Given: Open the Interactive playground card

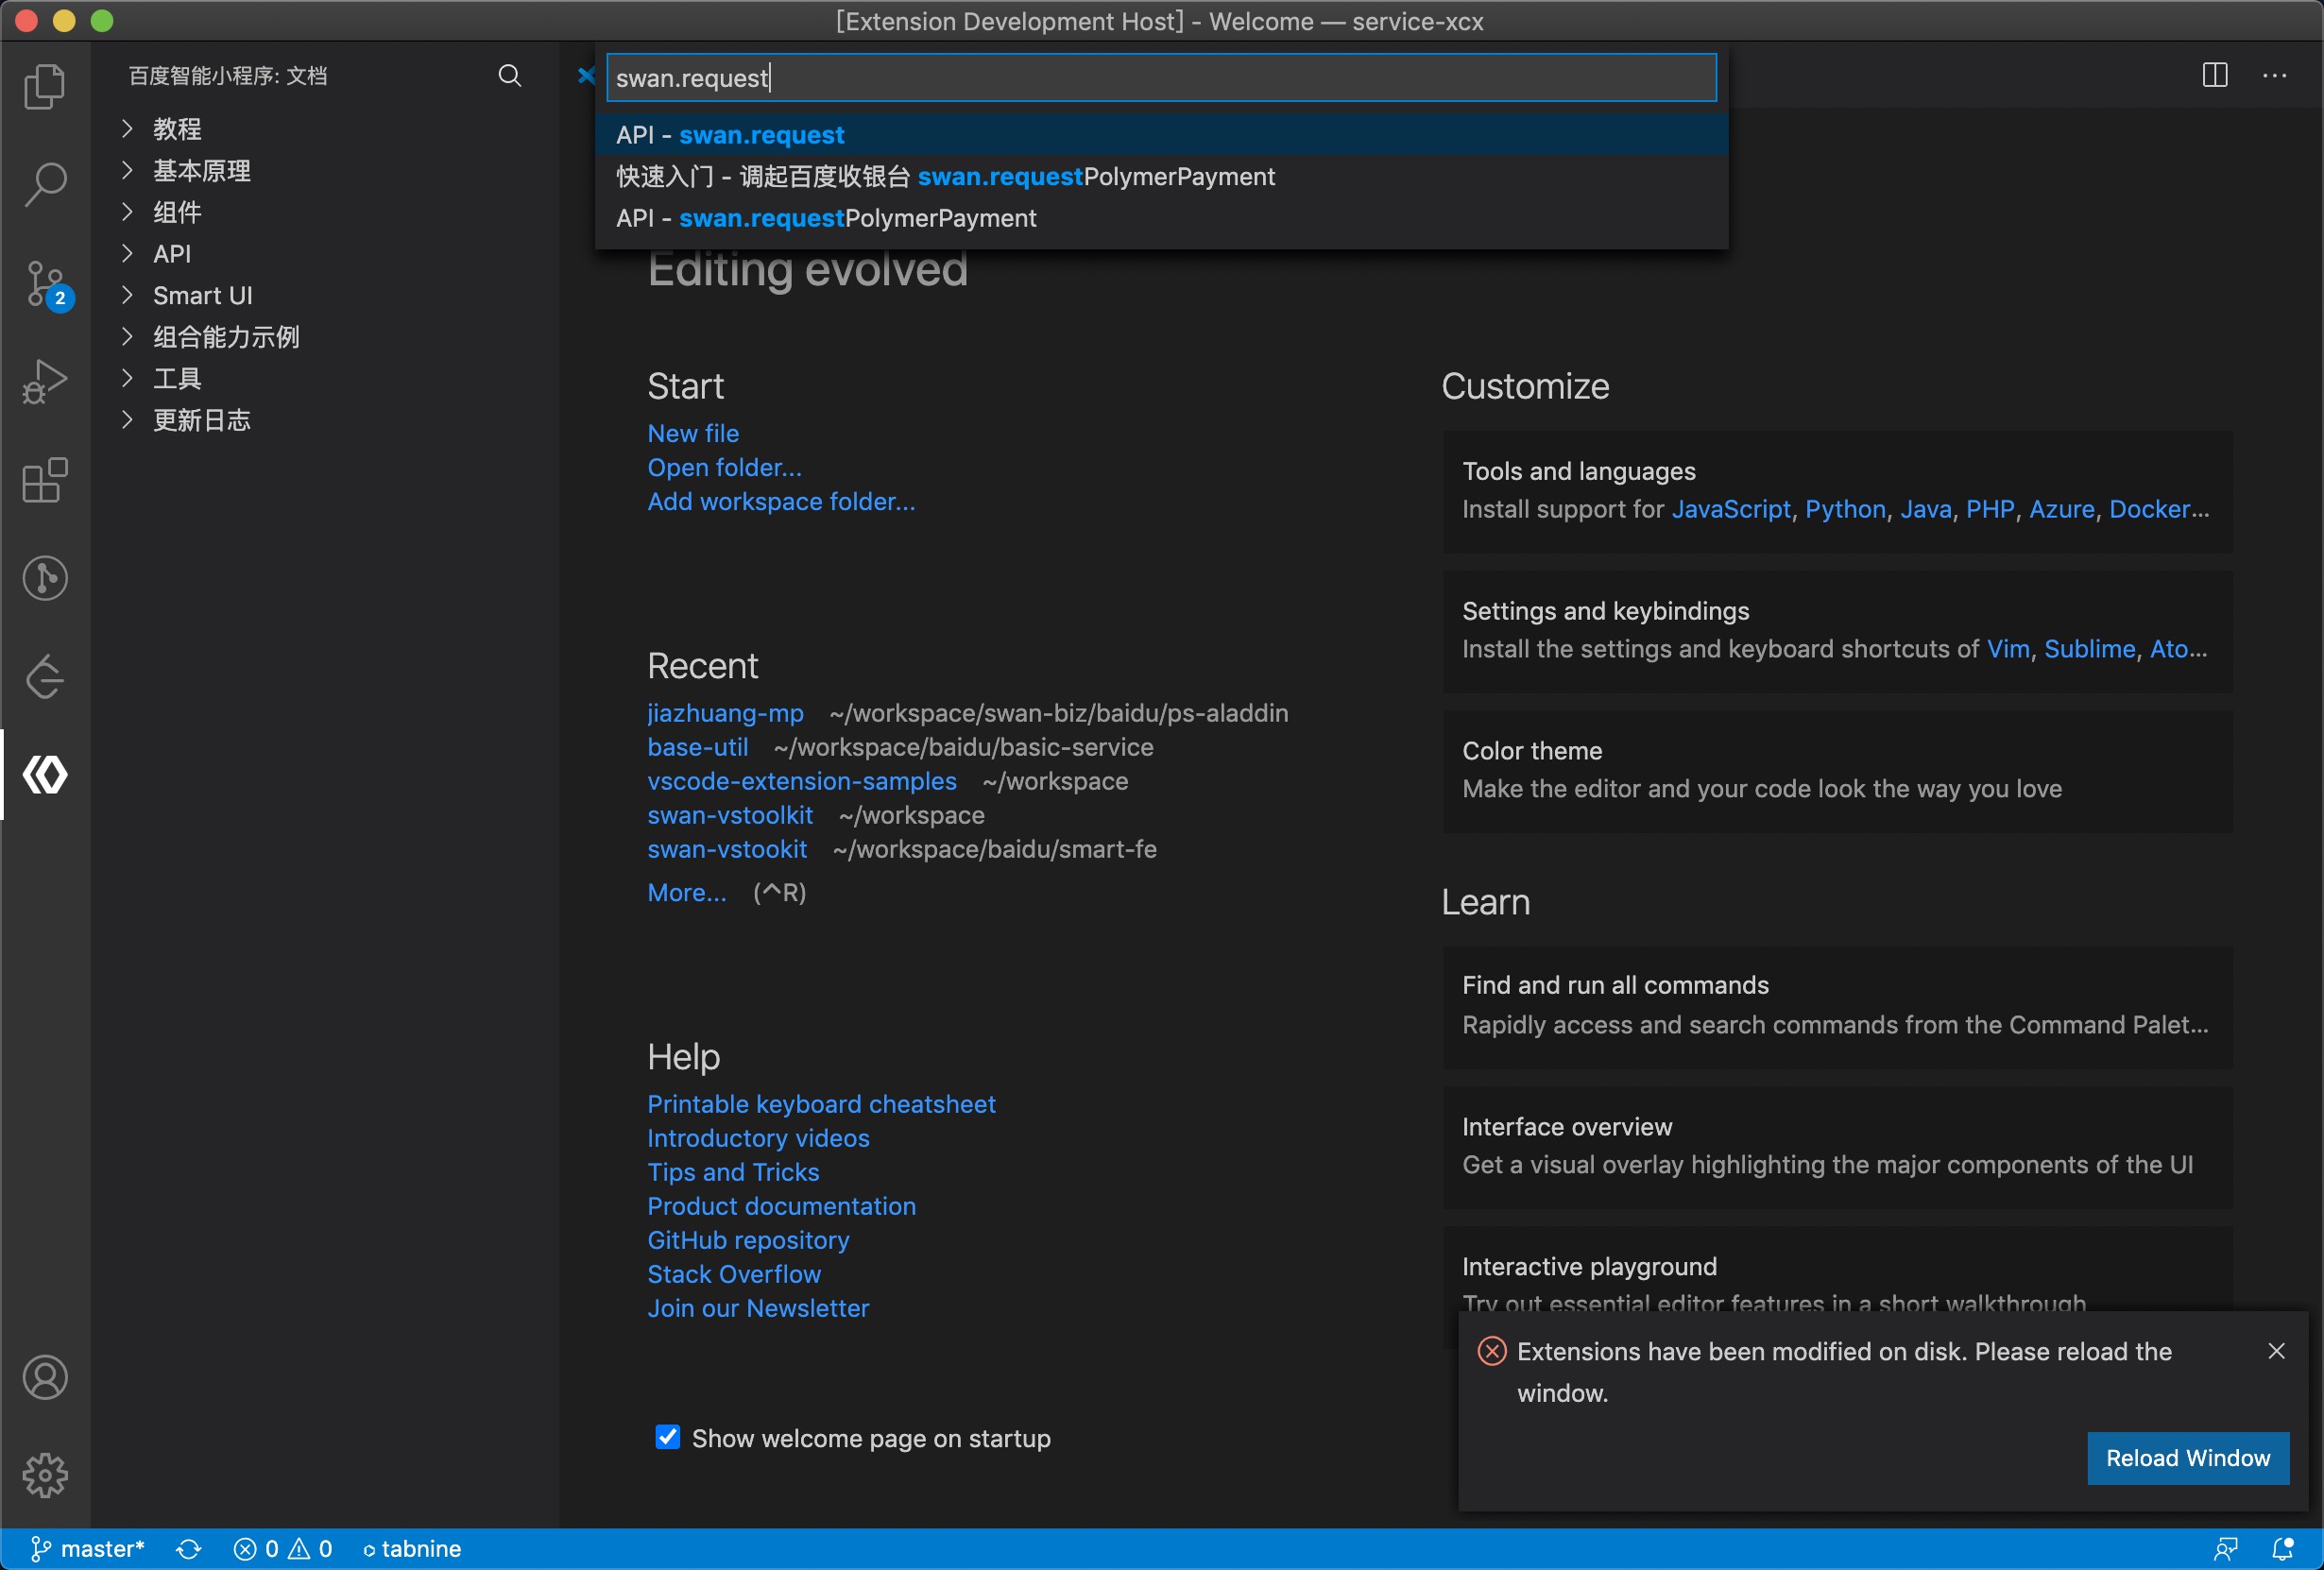Looking at the screenshot, I should (1837, 1268).
